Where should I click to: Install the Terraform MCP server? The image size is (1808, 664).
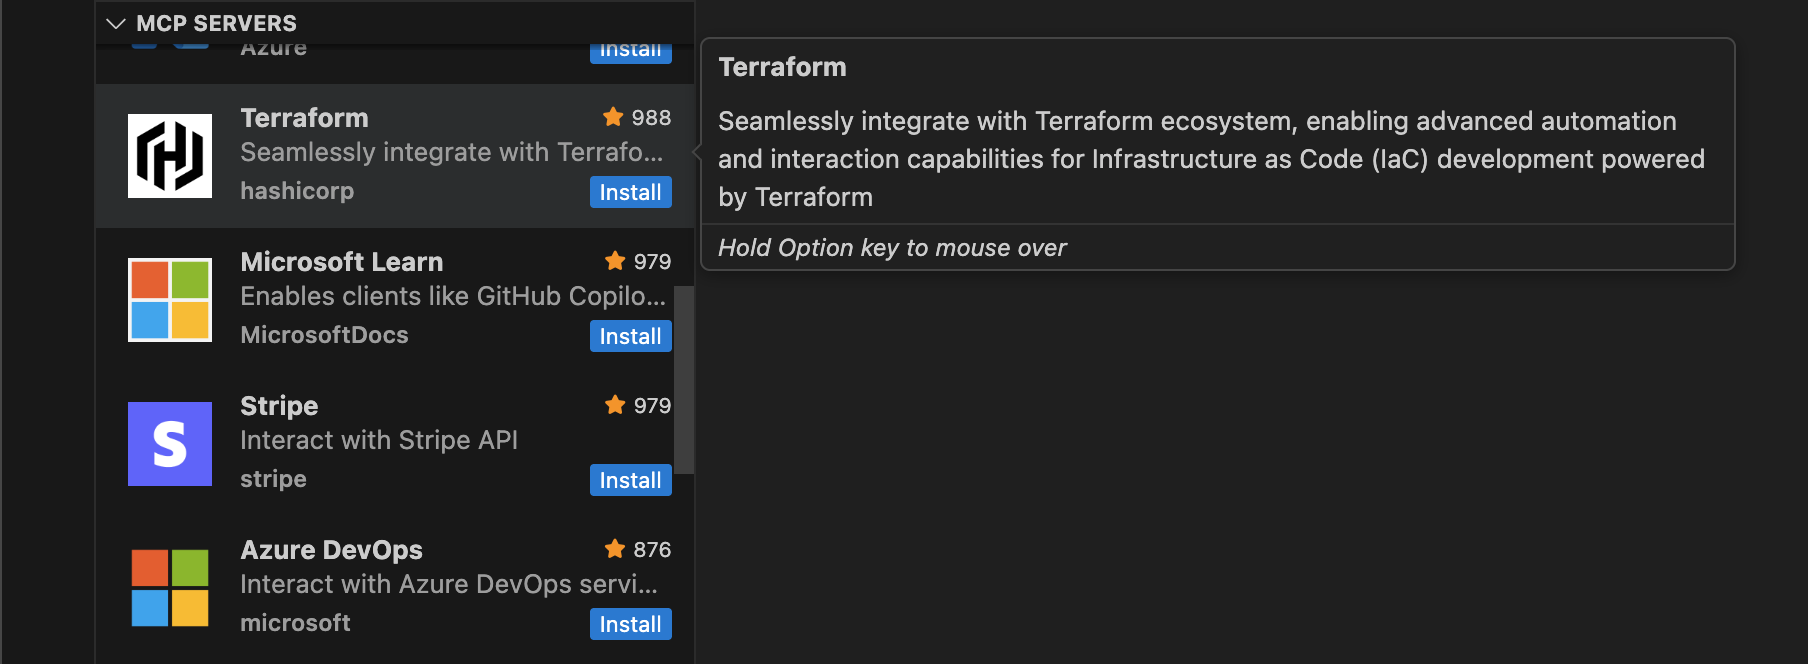coord(630,192)
